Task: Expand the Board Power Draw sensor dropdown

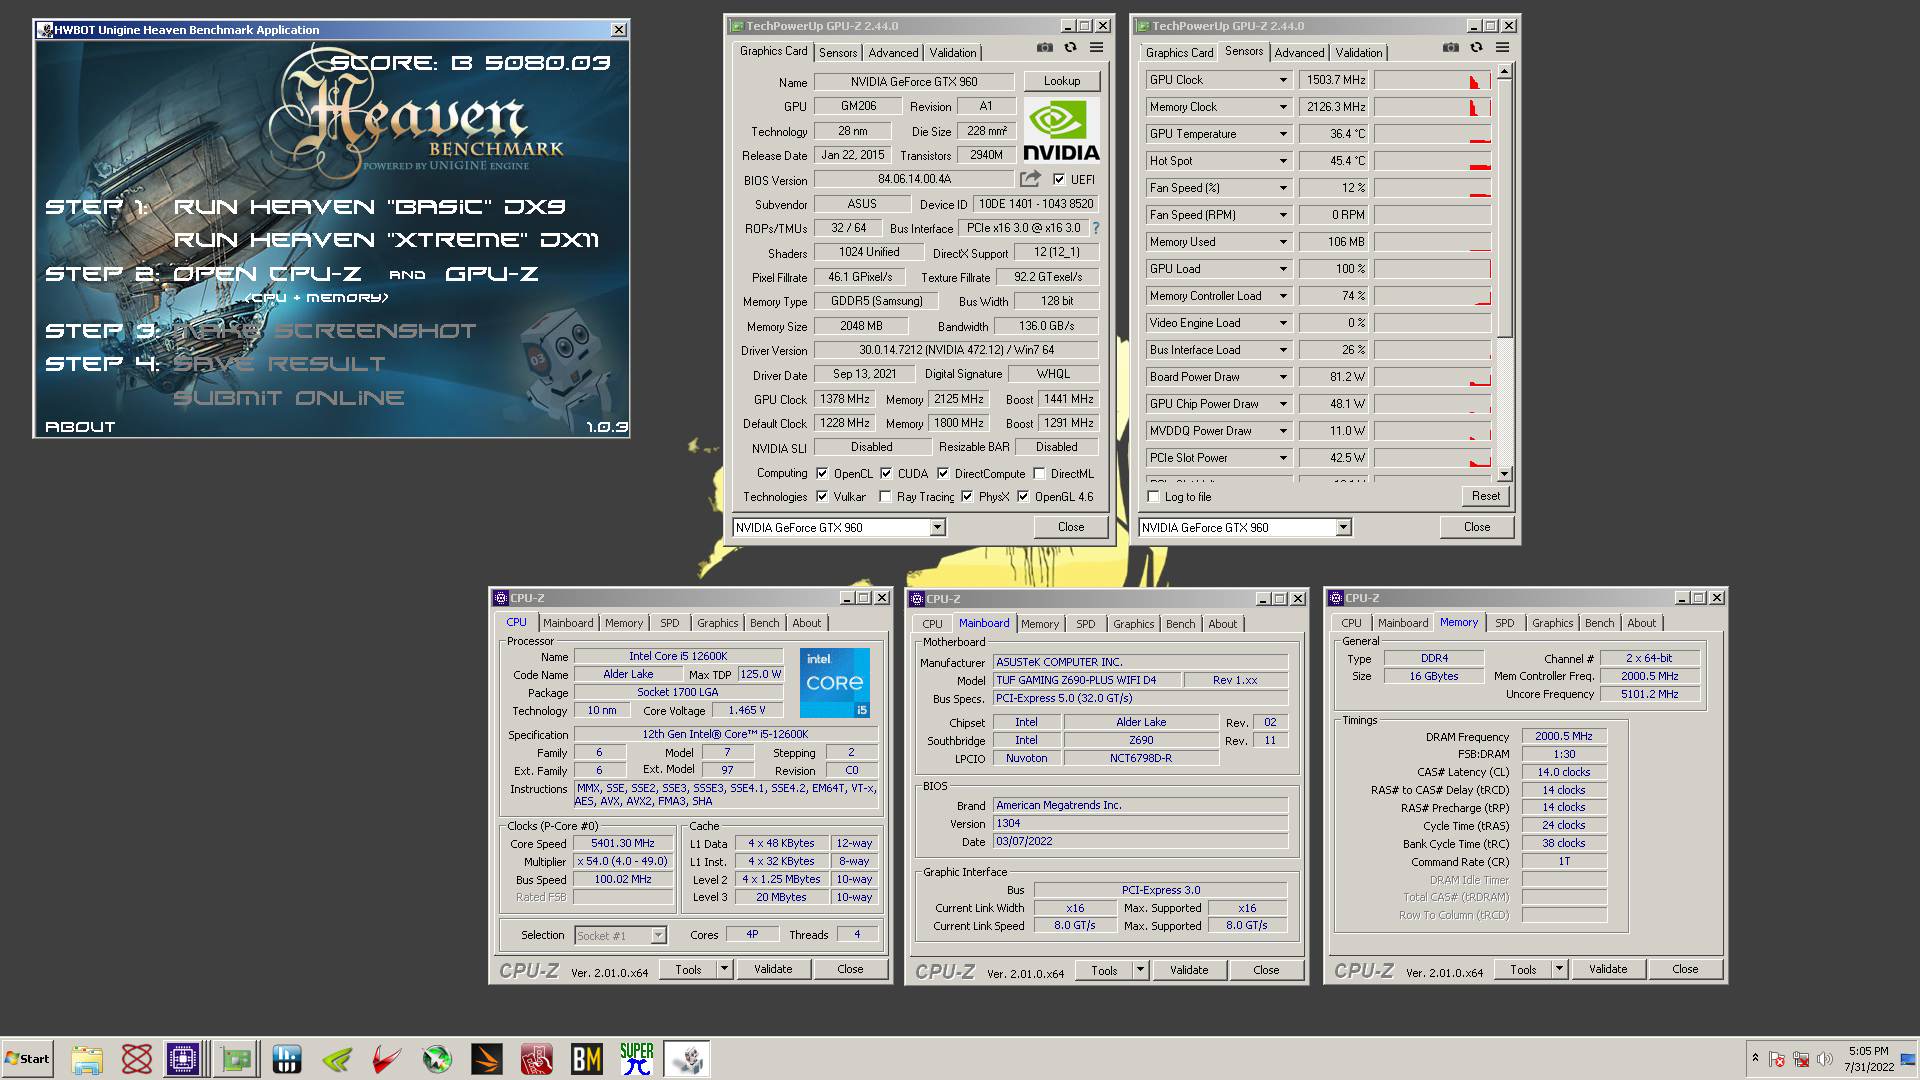Action: (x=1283, y=377)
